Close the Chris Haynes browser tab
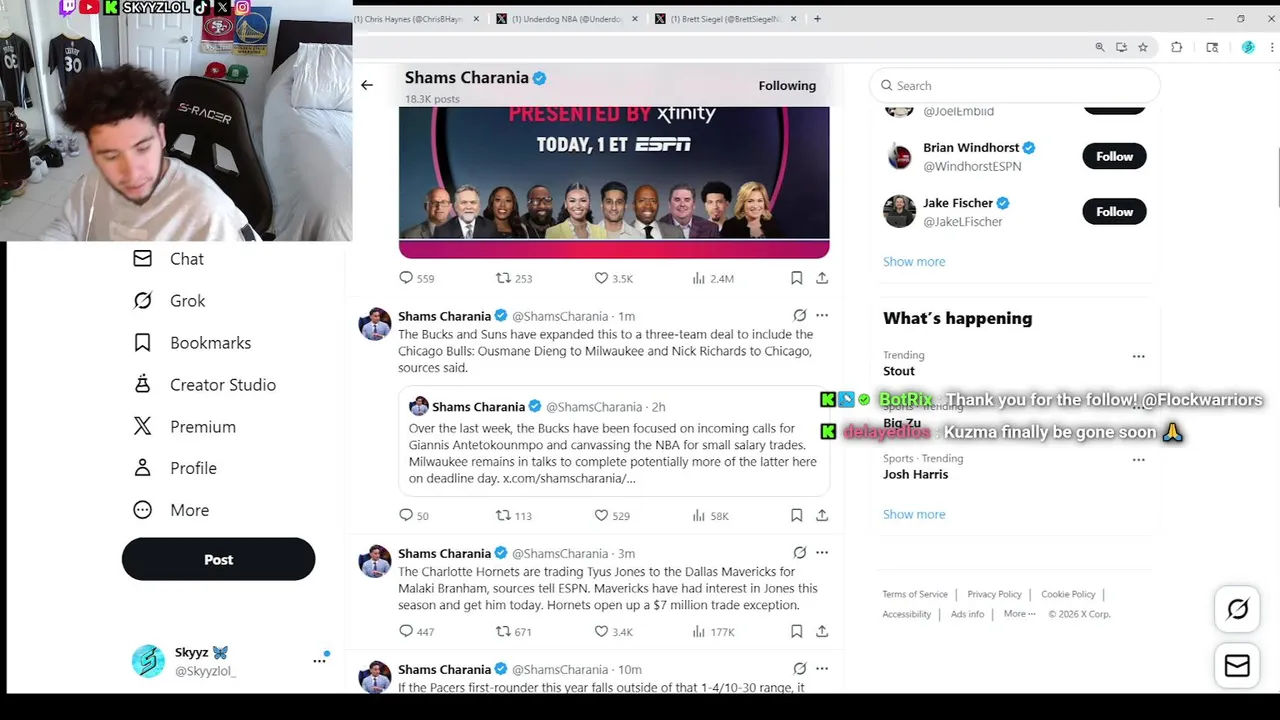1280x720 pixels. click(x=476, y=19)
